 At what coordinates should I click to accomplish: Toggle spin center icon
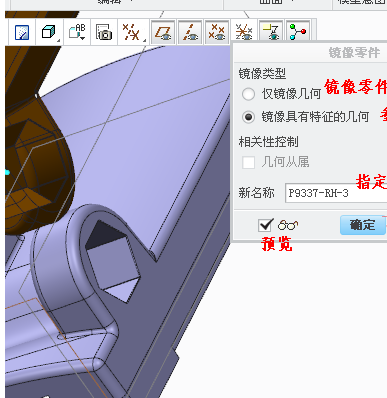(x=298, y=32)
